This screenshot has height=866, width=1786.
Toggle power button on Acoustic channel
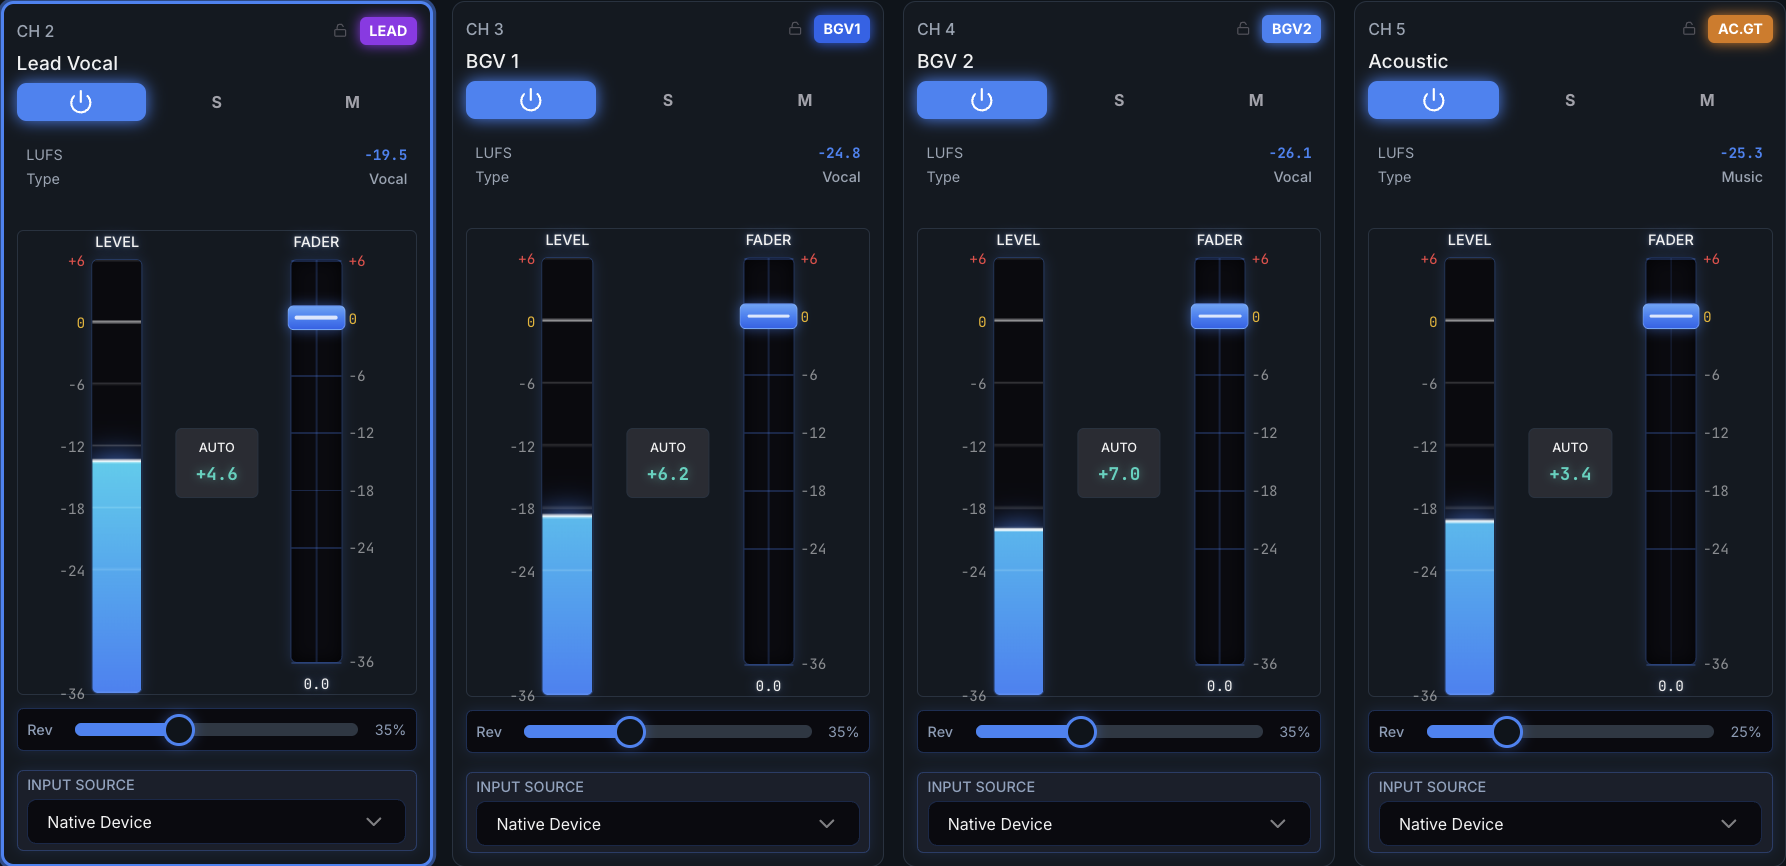[x=1433, y=100]
